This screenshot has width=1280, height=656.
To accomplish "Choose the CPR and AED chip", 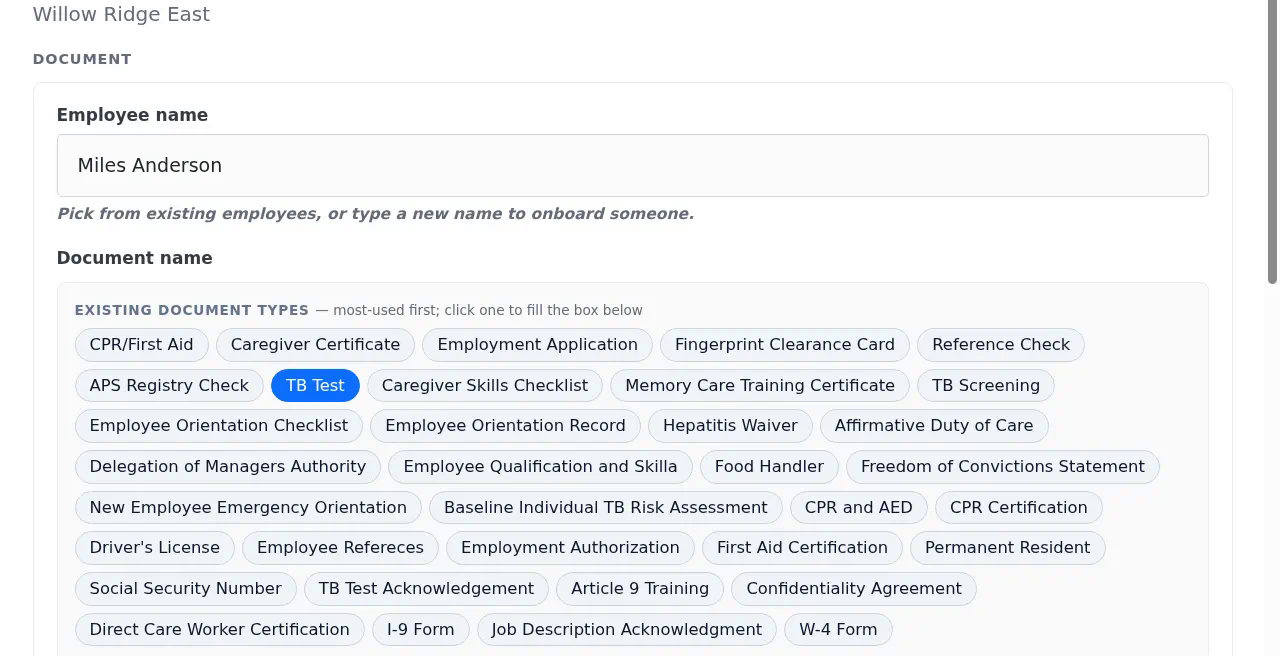I will 858,507.
